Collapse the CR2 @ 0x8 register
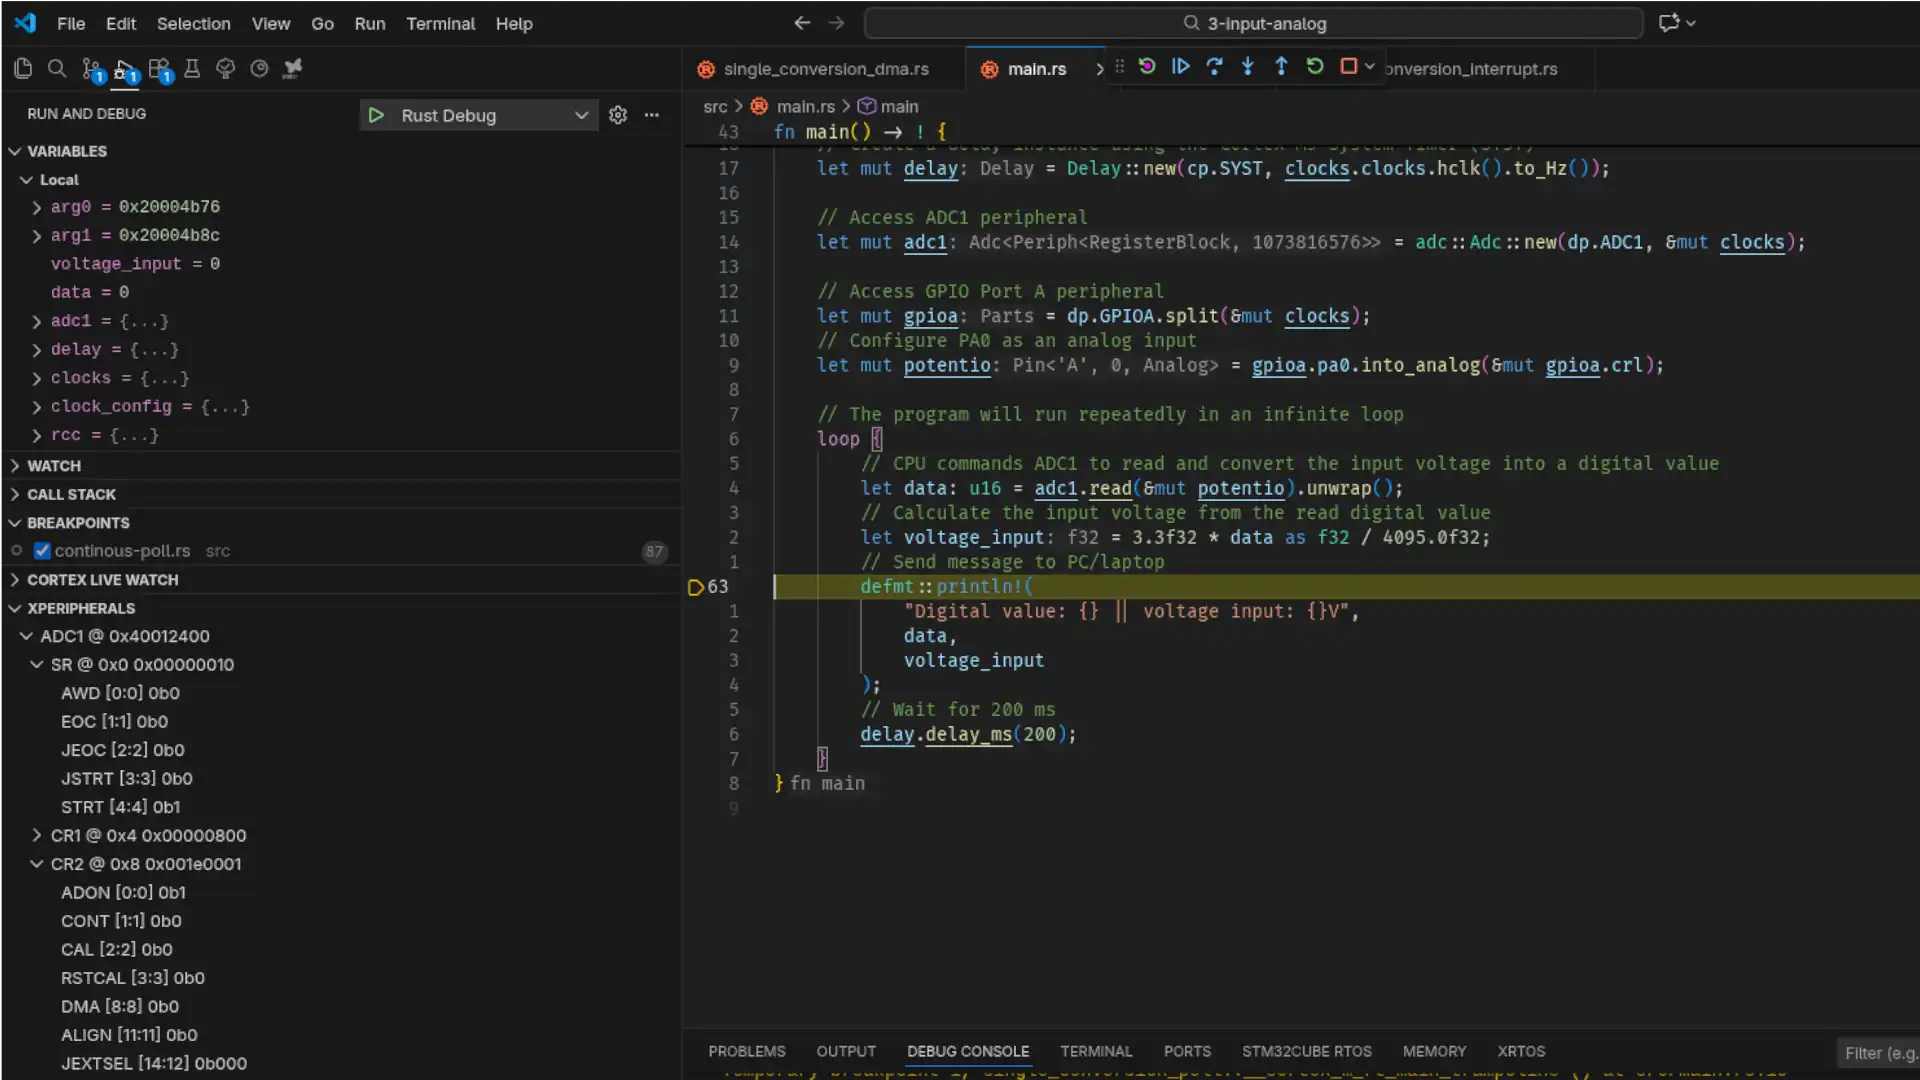 pos(38,863)
